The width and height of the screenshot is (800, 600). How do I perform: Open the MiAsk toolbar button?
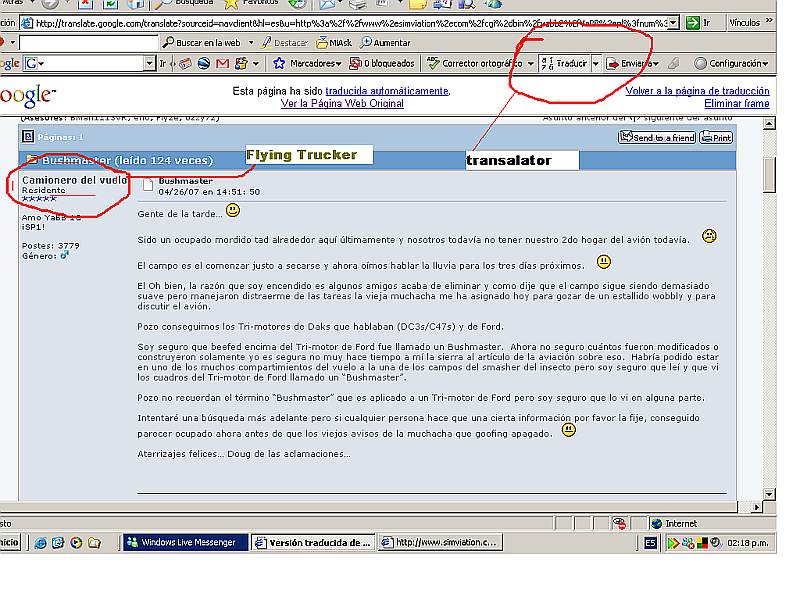(334, 43)
